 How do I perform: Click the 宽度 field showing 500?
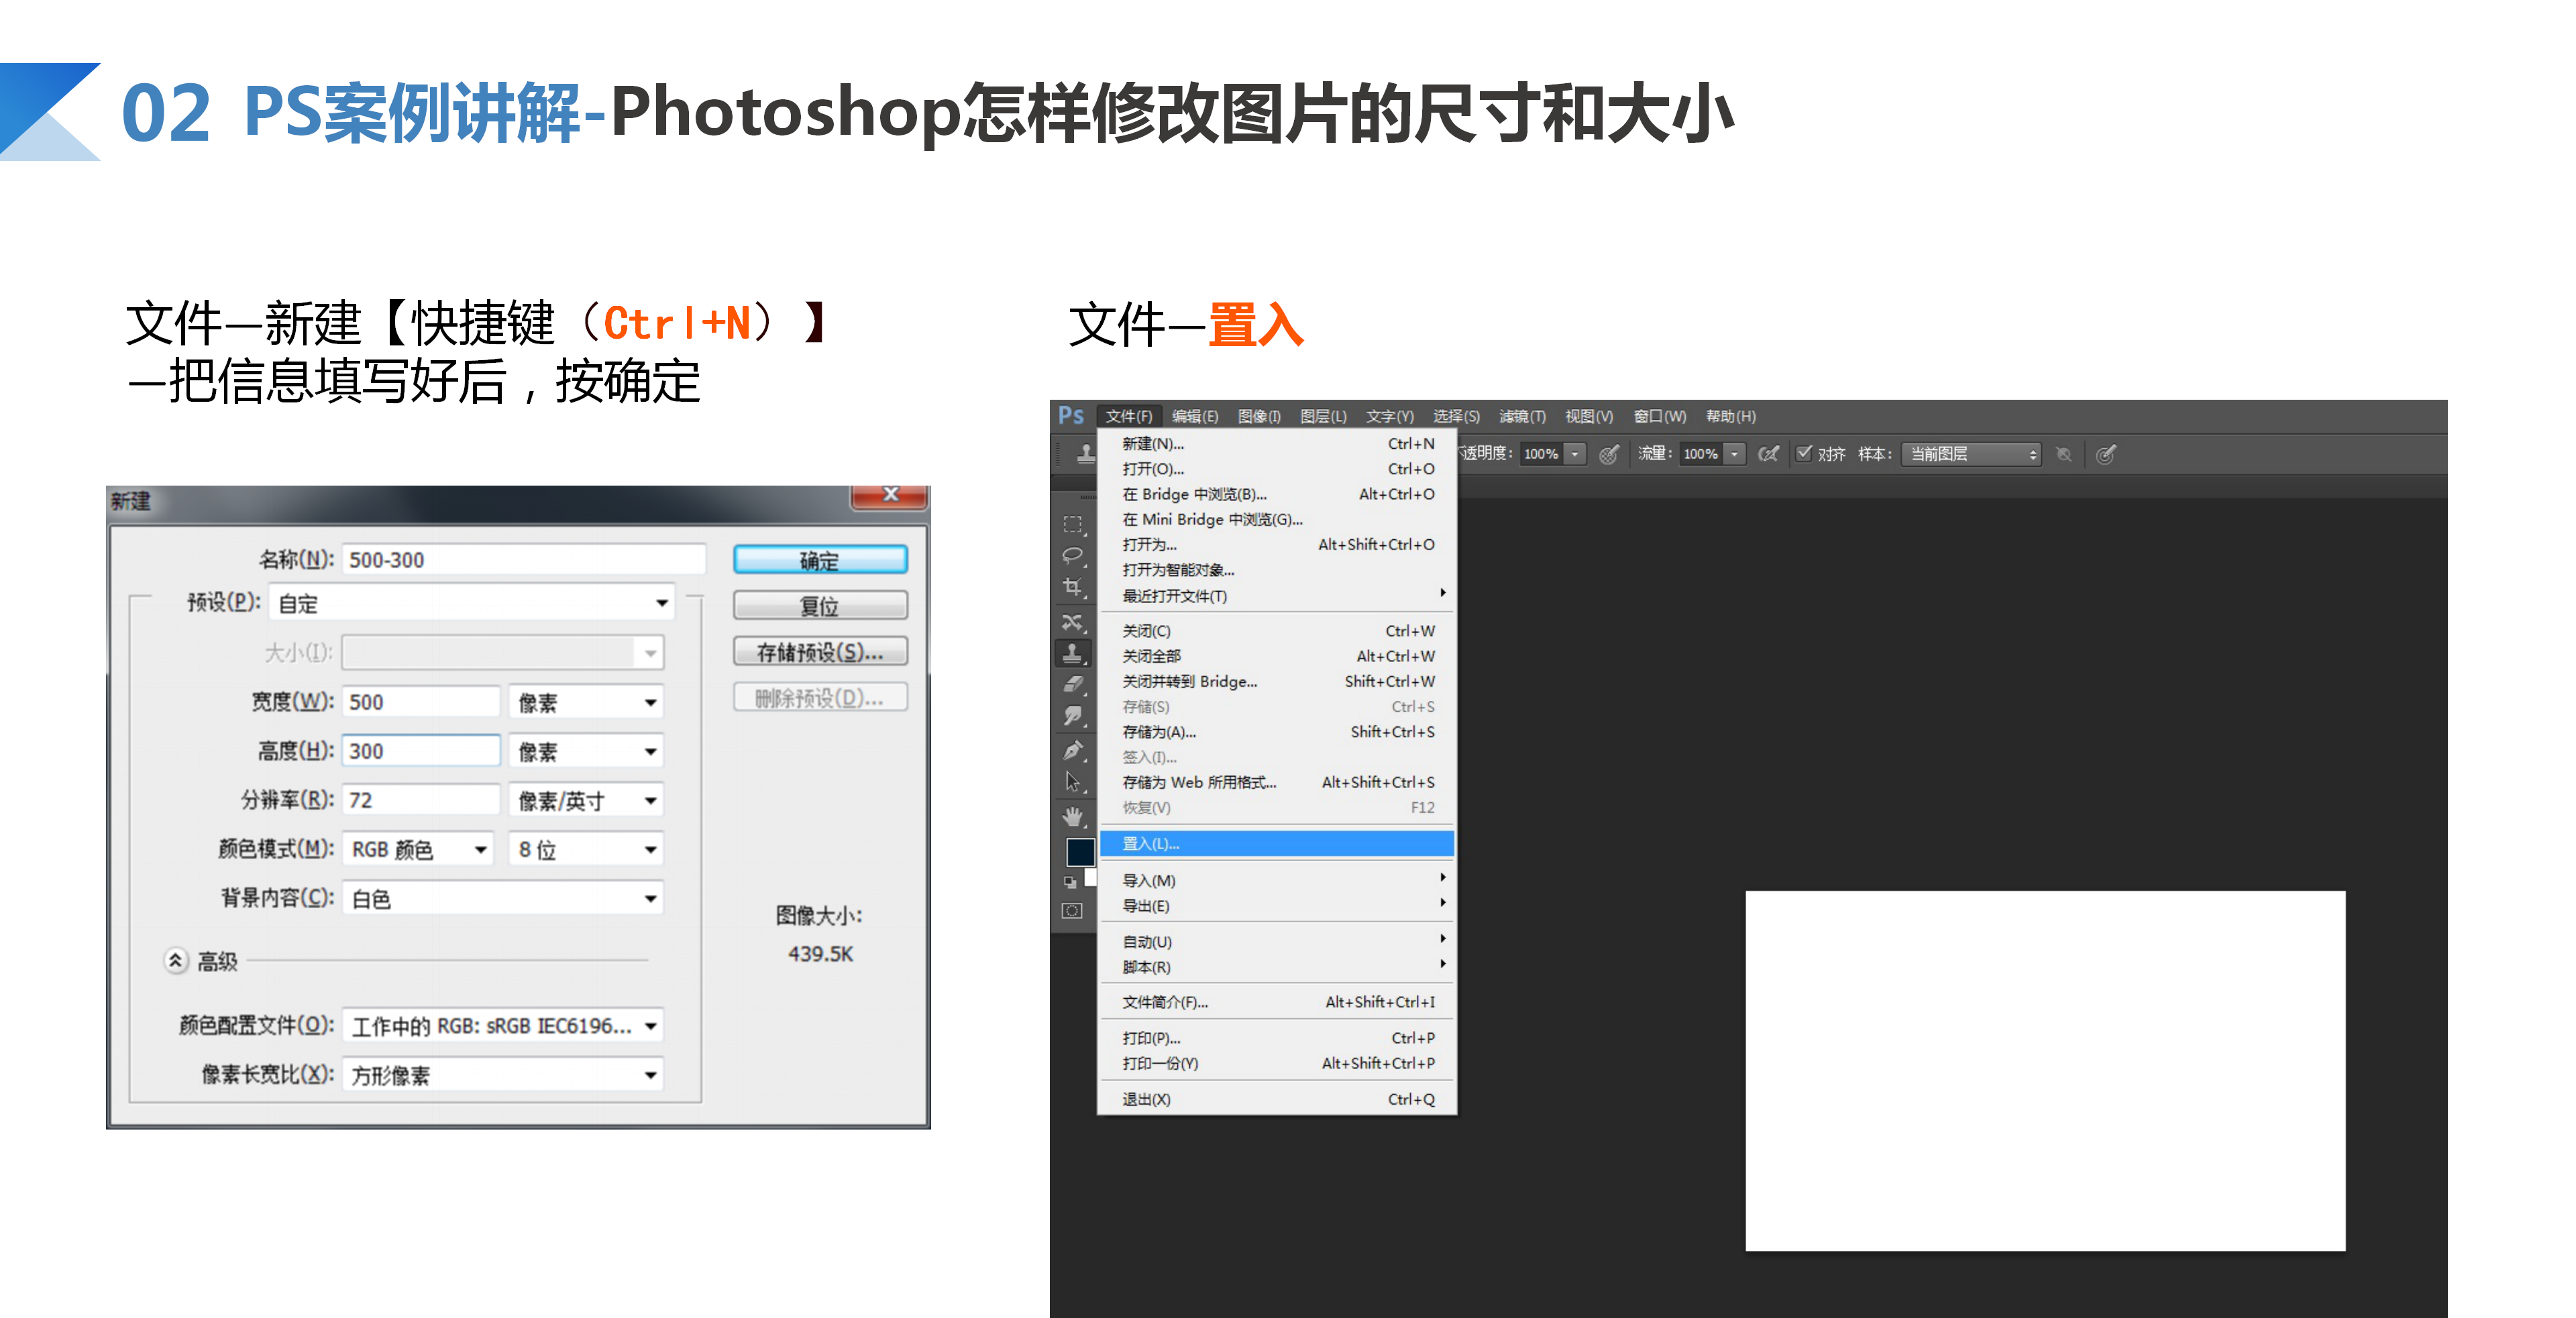(421, 702)
